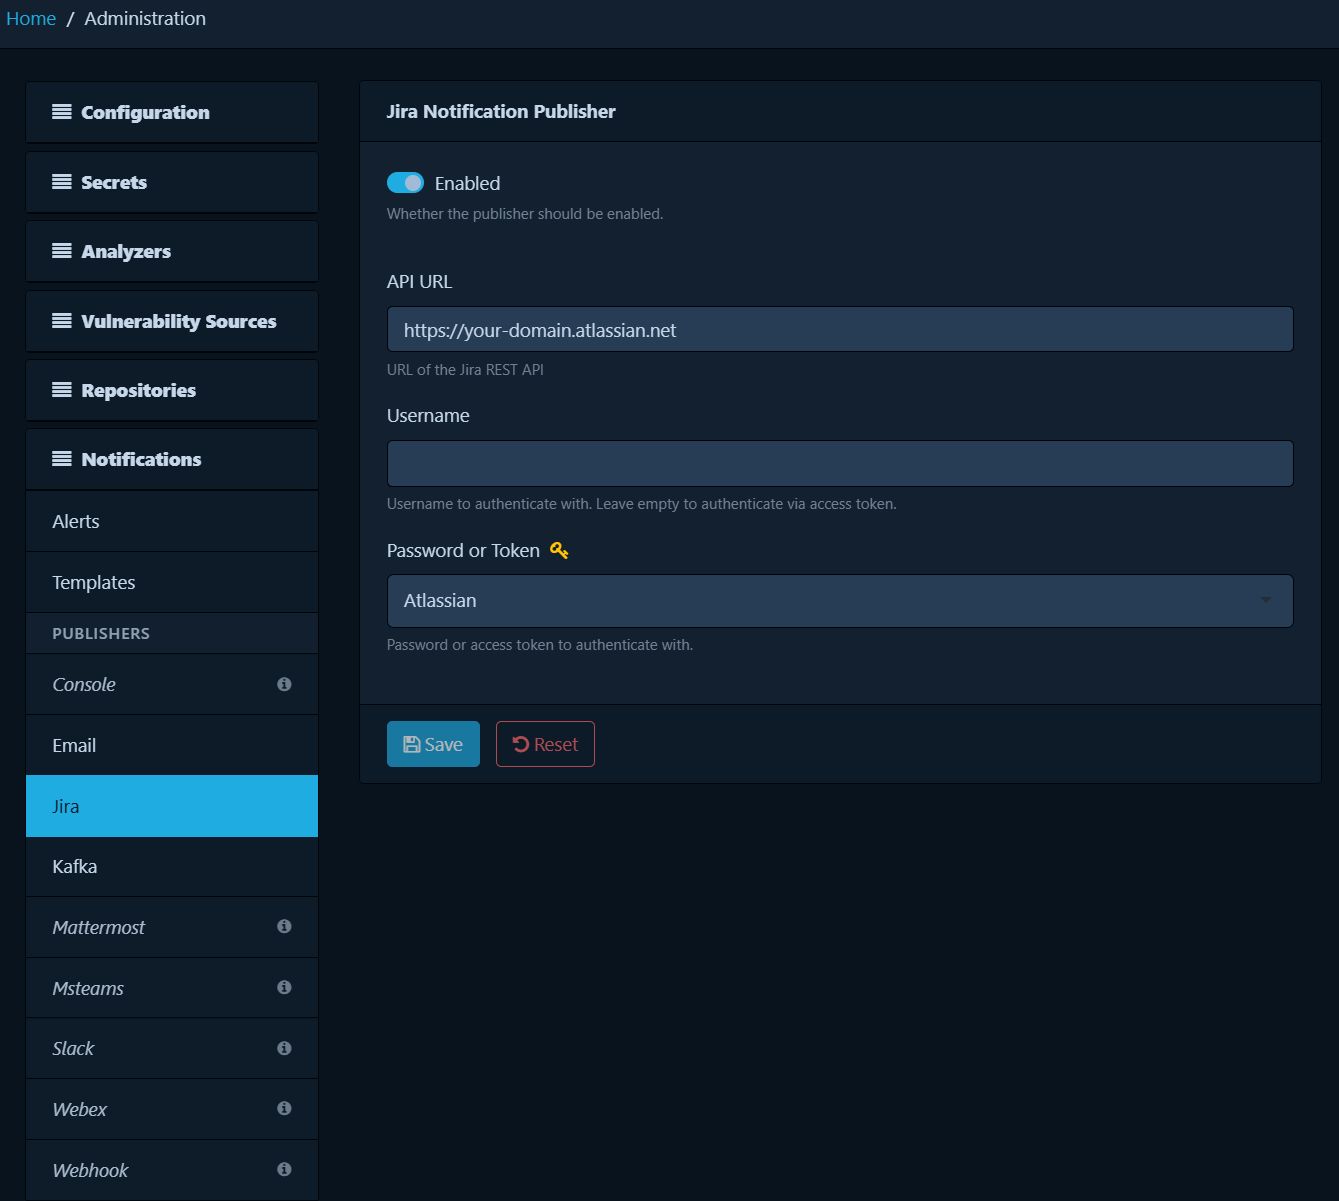Click the Configuration section list icon
This screenshot has width=1339, height=1201.
click(62, 112)
